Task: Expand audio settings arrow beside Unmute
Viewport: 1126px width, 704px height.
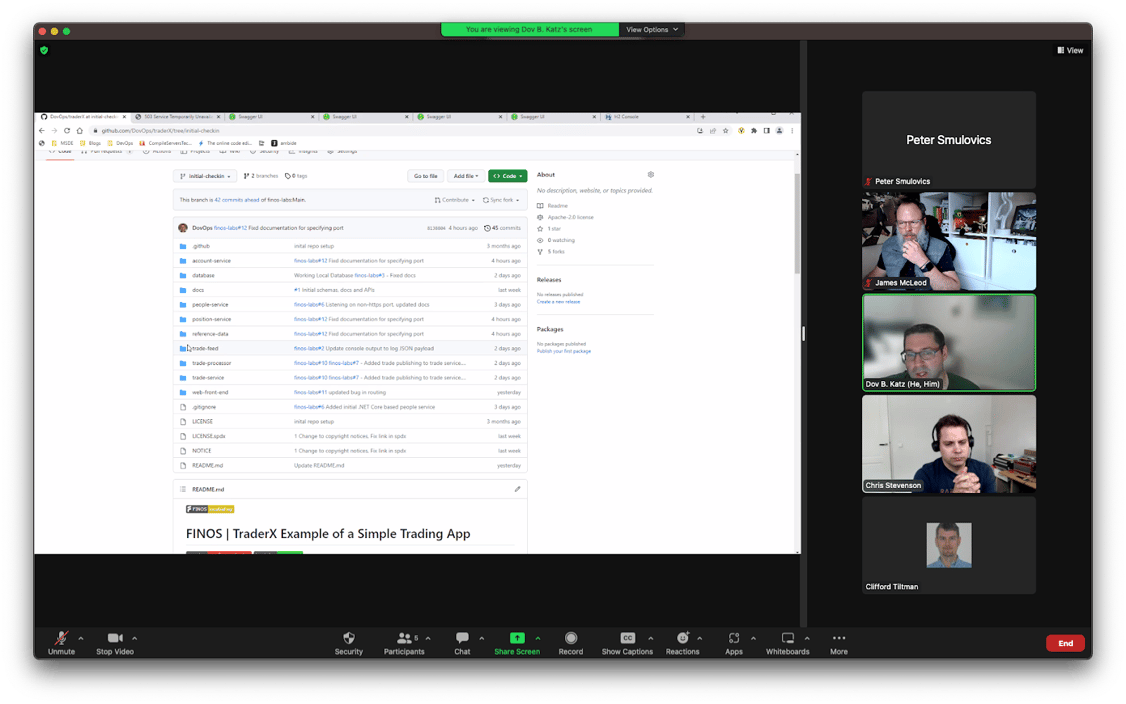Action: coord(81,638)
